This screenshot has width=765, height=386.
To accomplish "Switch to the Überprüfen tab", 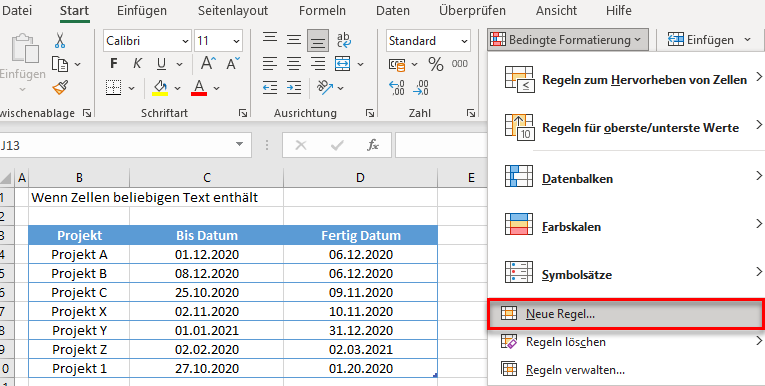I will coord(472,10).
